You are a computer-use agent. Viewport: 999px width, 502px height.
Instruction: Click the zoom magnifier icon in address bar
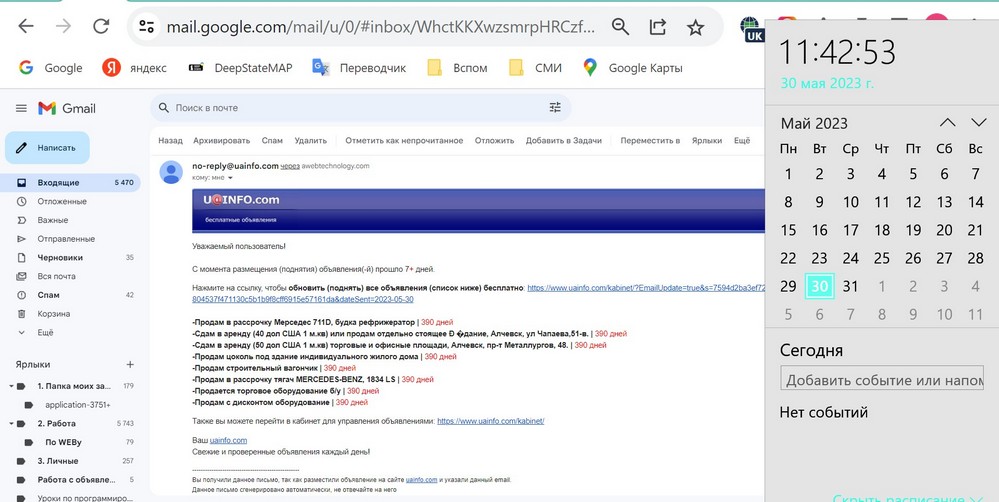tap(620, 27)
